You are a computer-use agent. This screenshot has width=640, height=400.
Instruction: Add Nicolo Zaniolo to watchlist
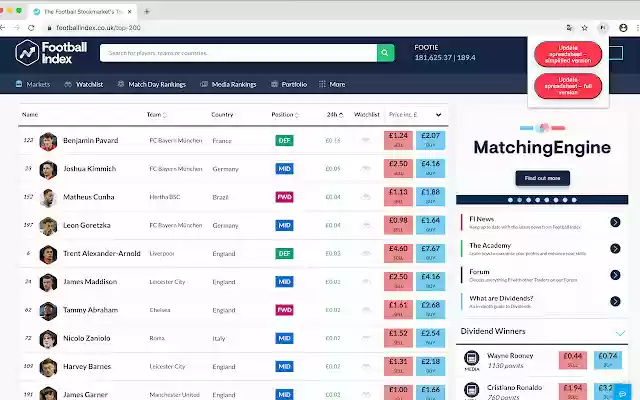(x=366, y=338)
